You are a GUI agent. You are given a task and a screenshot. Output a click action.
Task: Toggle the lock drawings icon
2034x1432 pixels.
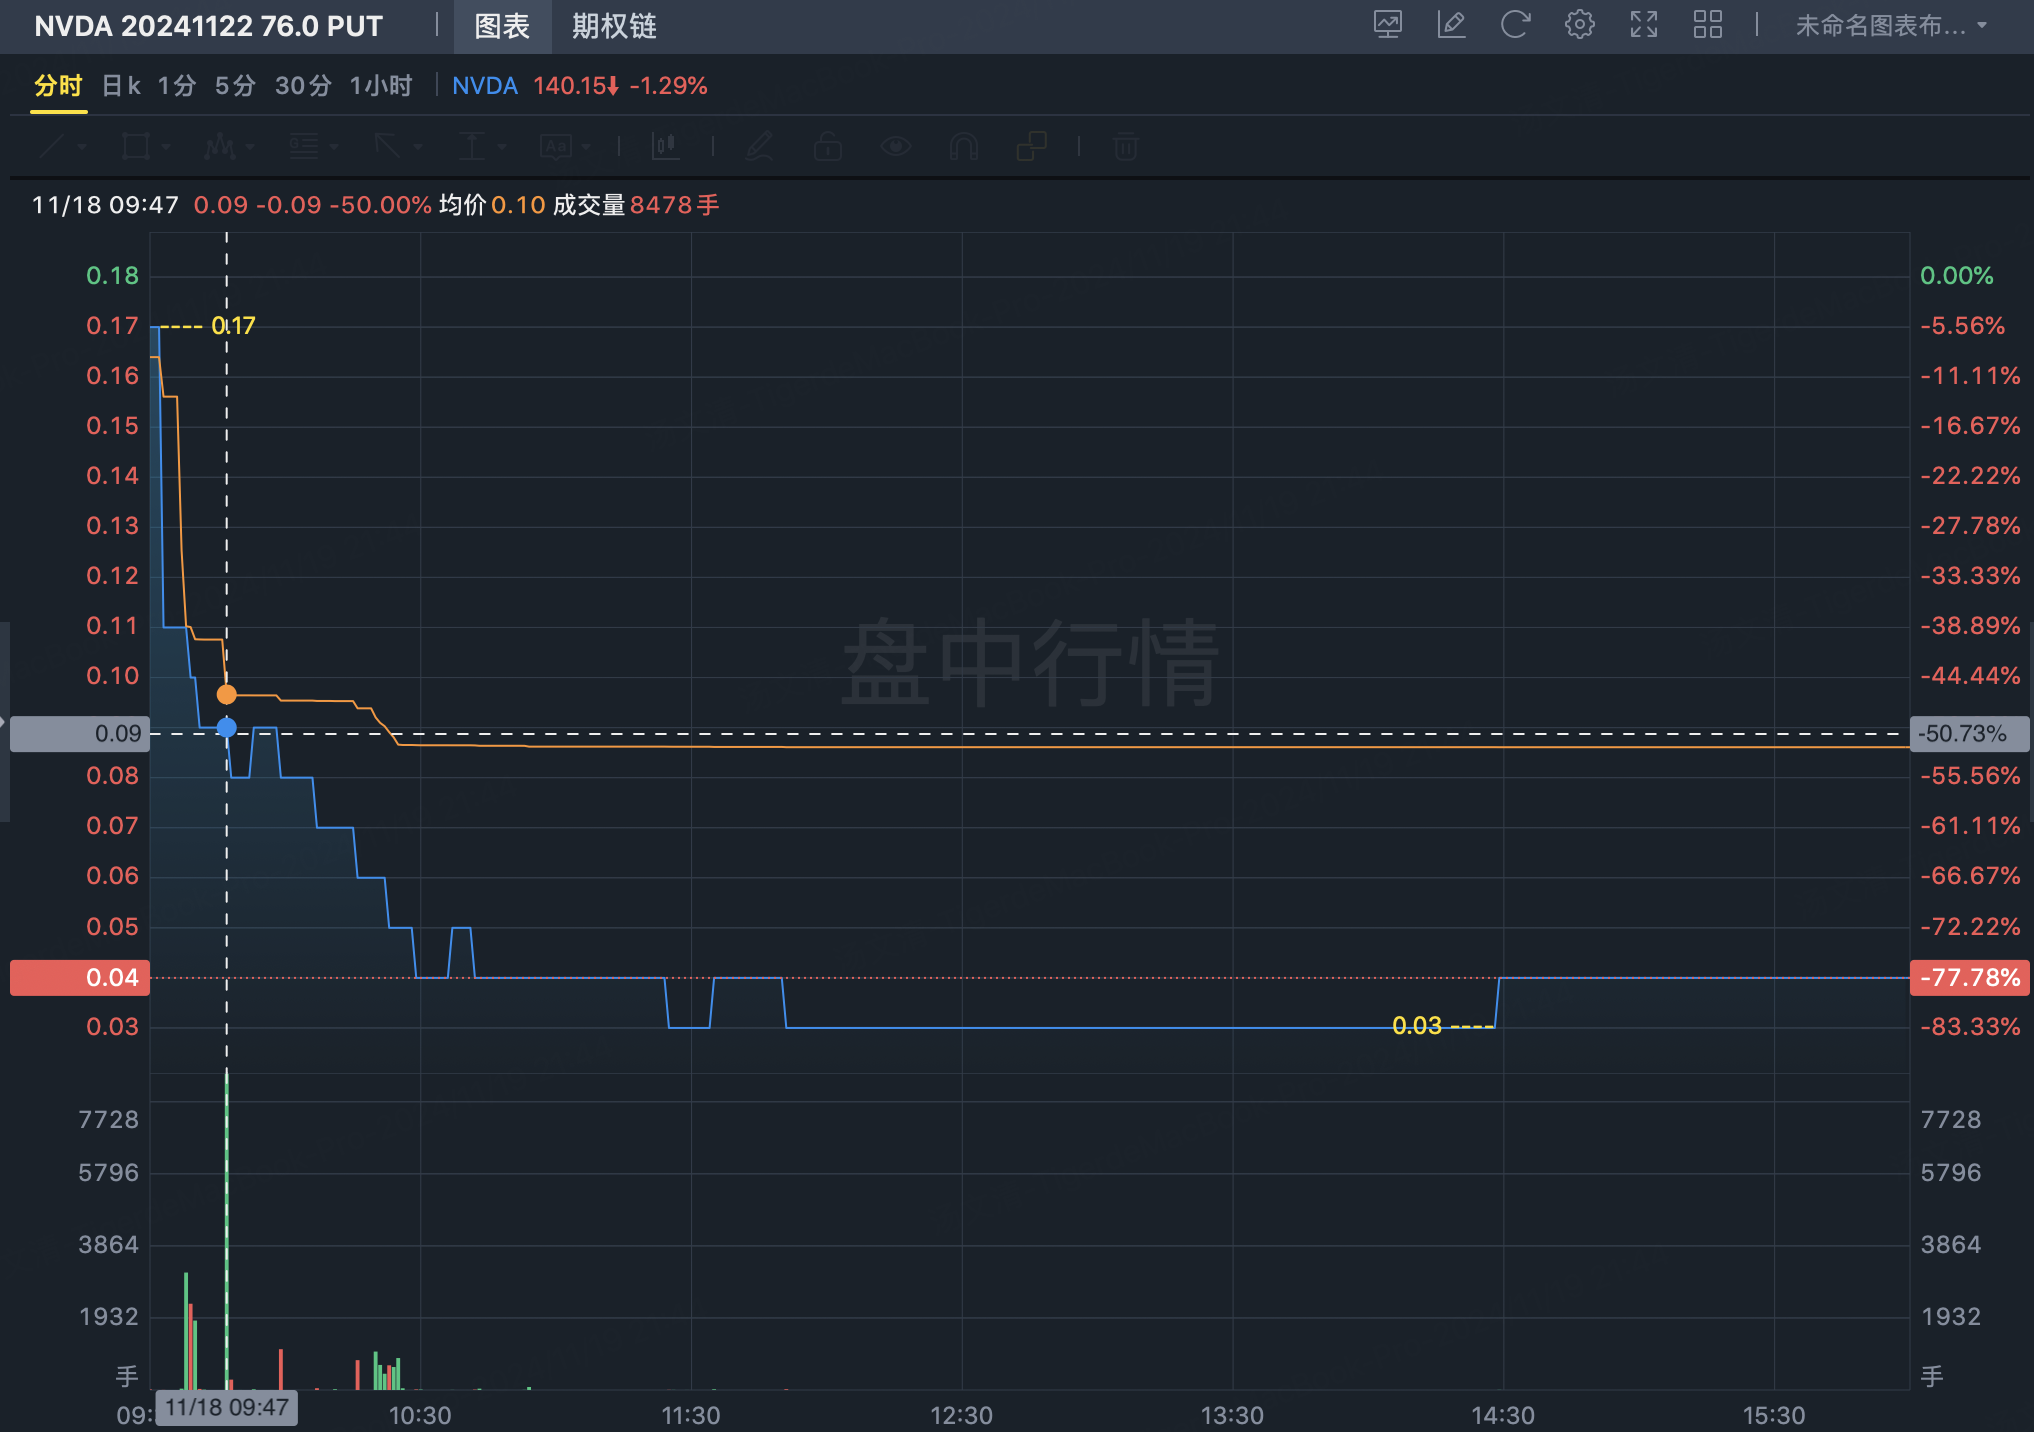coord(827,147)
